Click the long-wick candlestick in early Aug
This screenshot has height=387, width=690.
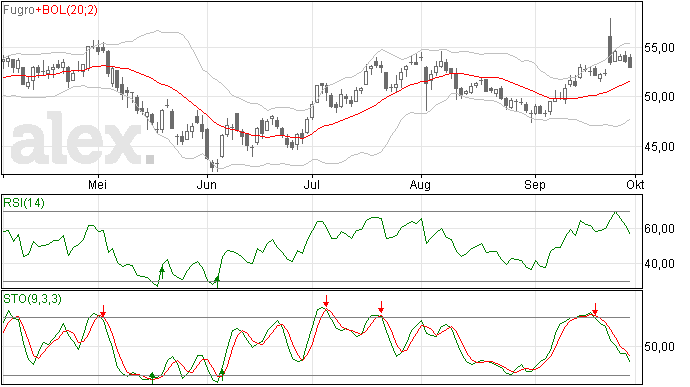point(426,89)
